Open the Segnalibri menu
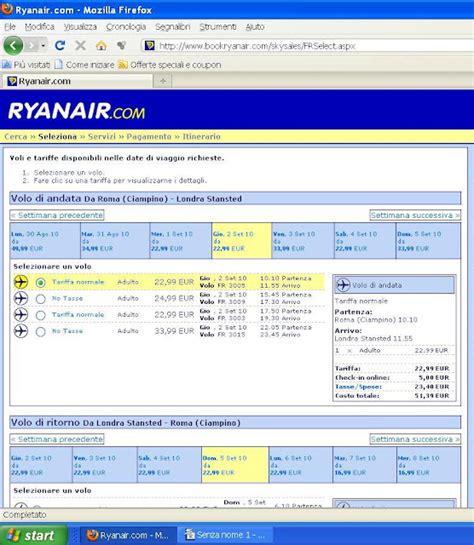The height and width of the screenshot is (545, 474). click(172, 27)
